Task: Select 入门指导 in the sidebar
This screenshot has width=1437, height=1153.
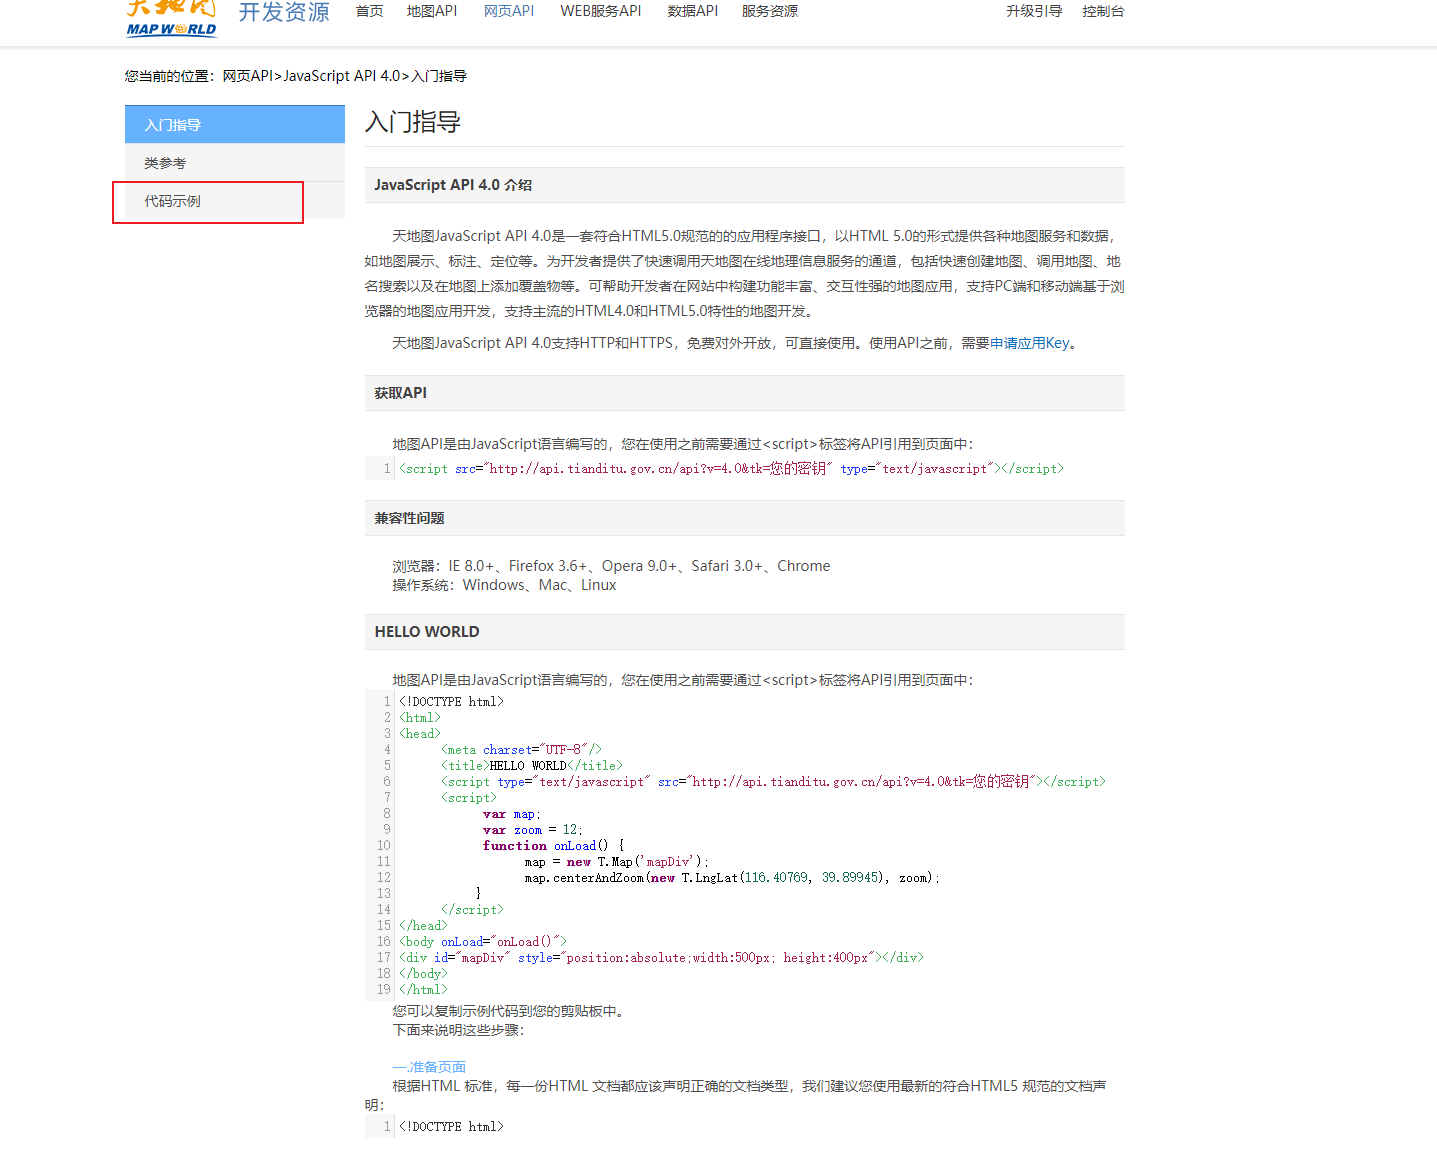Action: pos(235,125)
